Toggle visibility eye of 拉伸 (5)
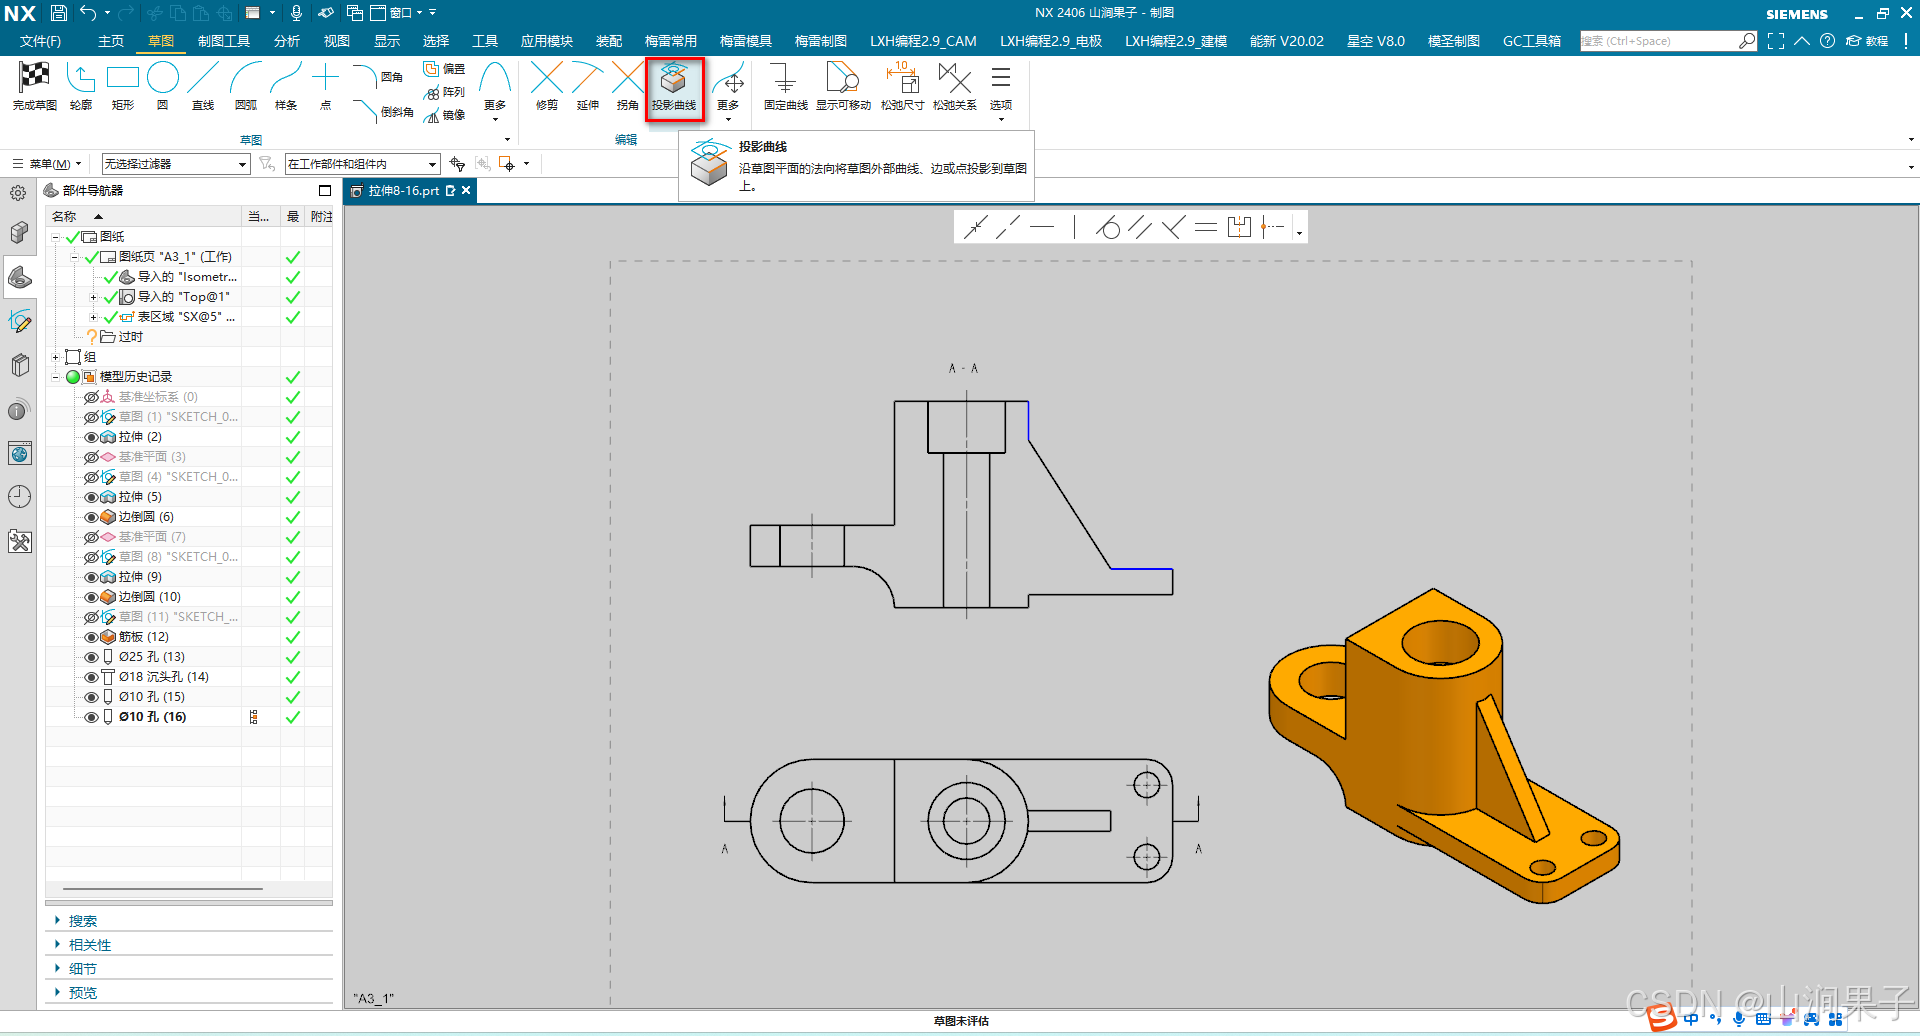1920x1036 pixels. [x=91, y=497]
